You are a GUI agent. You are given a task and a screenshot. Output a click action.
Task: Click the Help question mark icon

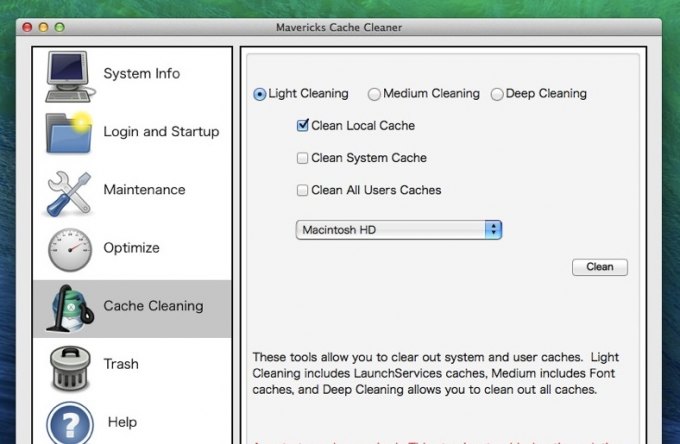pos(70,423)
